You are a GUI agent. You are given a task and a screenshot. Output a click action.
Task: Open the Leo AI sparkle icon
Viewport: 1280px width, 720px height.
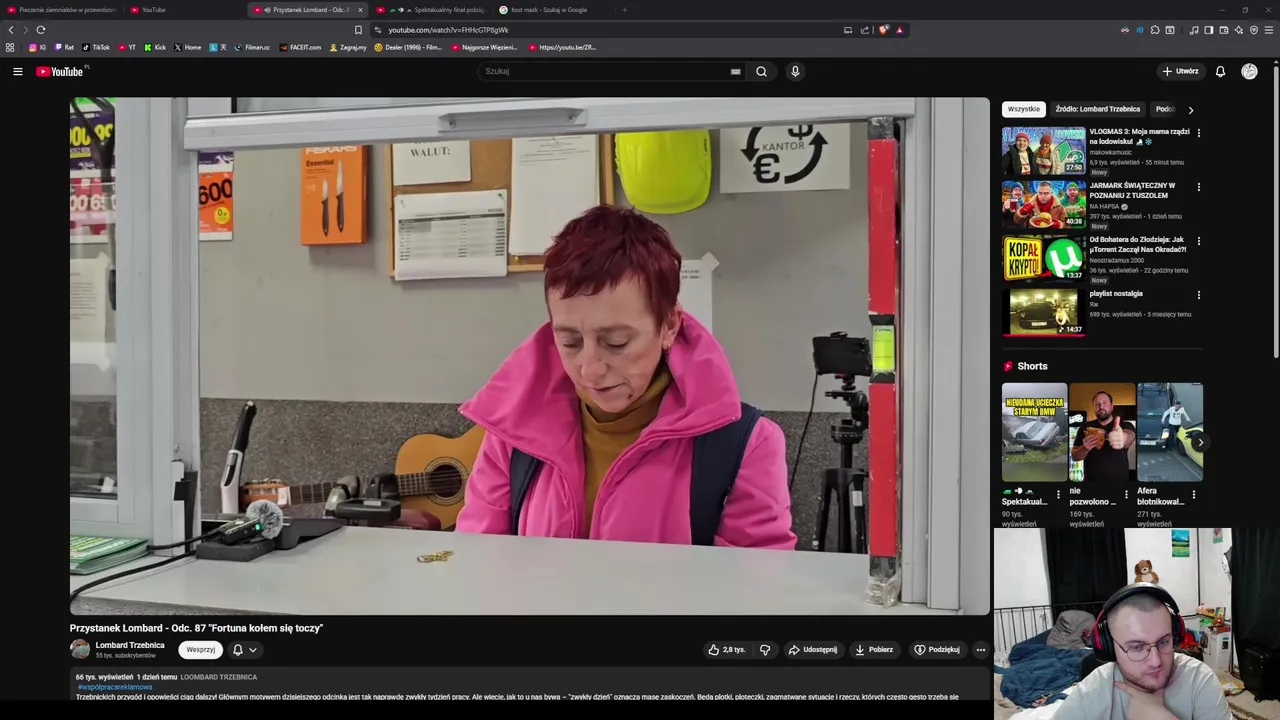(1239, 30)
